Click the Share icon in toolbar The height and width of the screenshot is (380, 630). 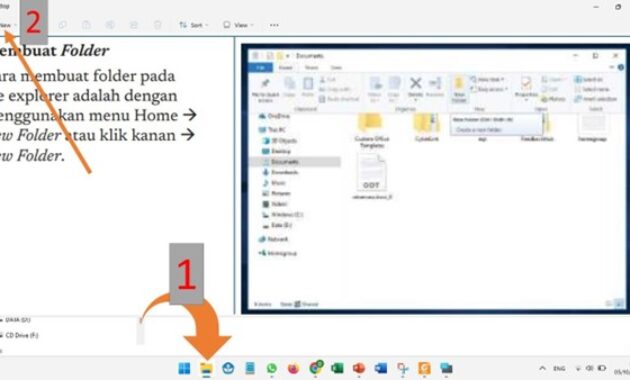click(133, 25)
